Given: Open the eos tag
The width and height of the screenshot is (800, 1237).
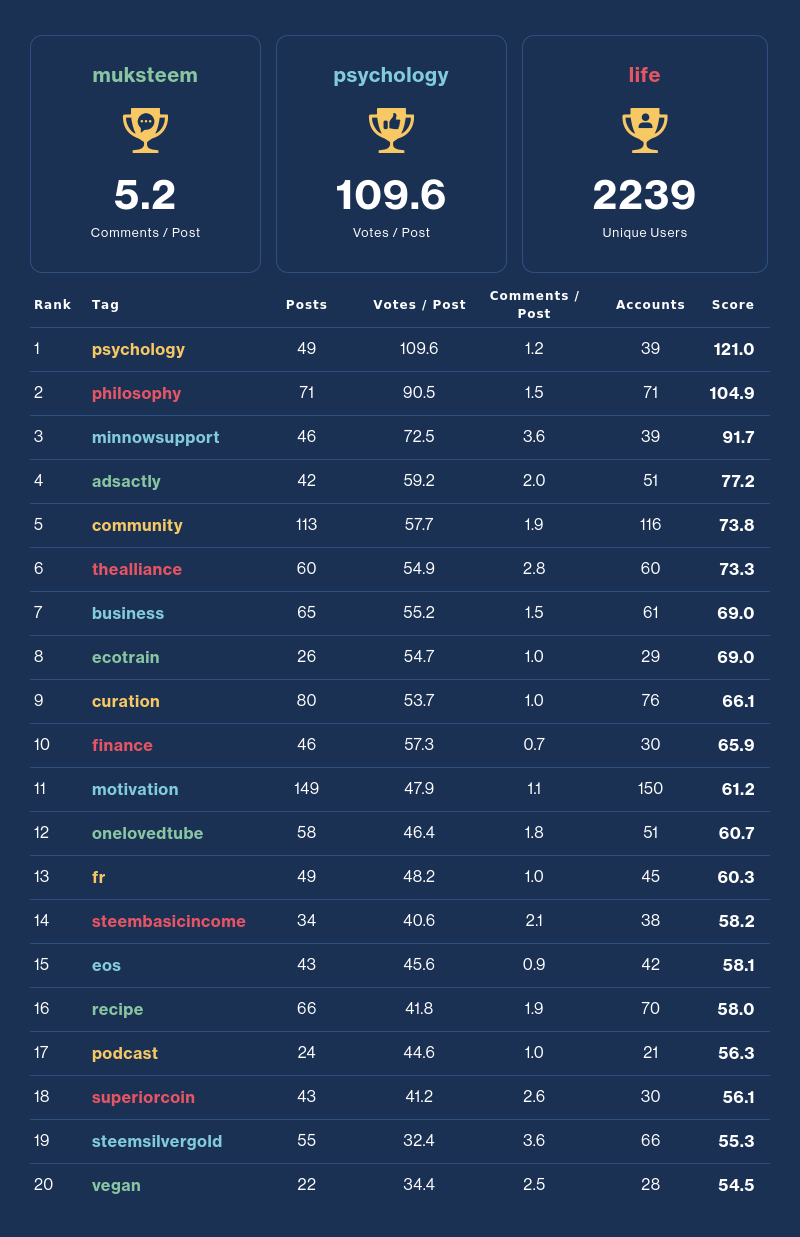Looking at the screenshot, I should (106, 966).
